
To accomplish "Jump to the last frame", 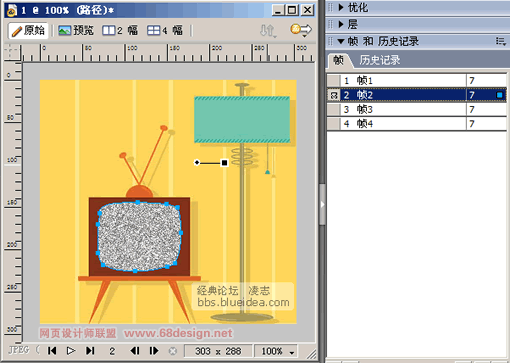I will click(90, 351).
